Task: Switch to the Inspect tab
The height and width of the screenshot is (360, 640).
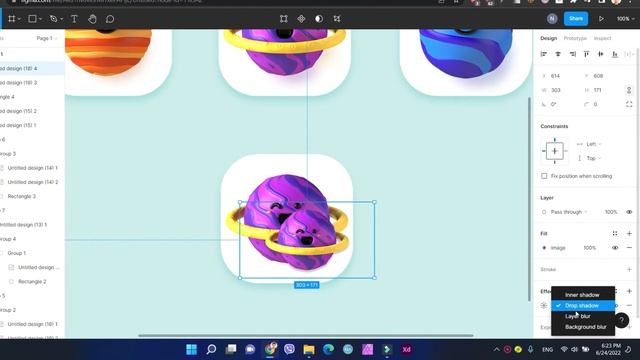Action: pyautogui.click(x=602, y=38)
